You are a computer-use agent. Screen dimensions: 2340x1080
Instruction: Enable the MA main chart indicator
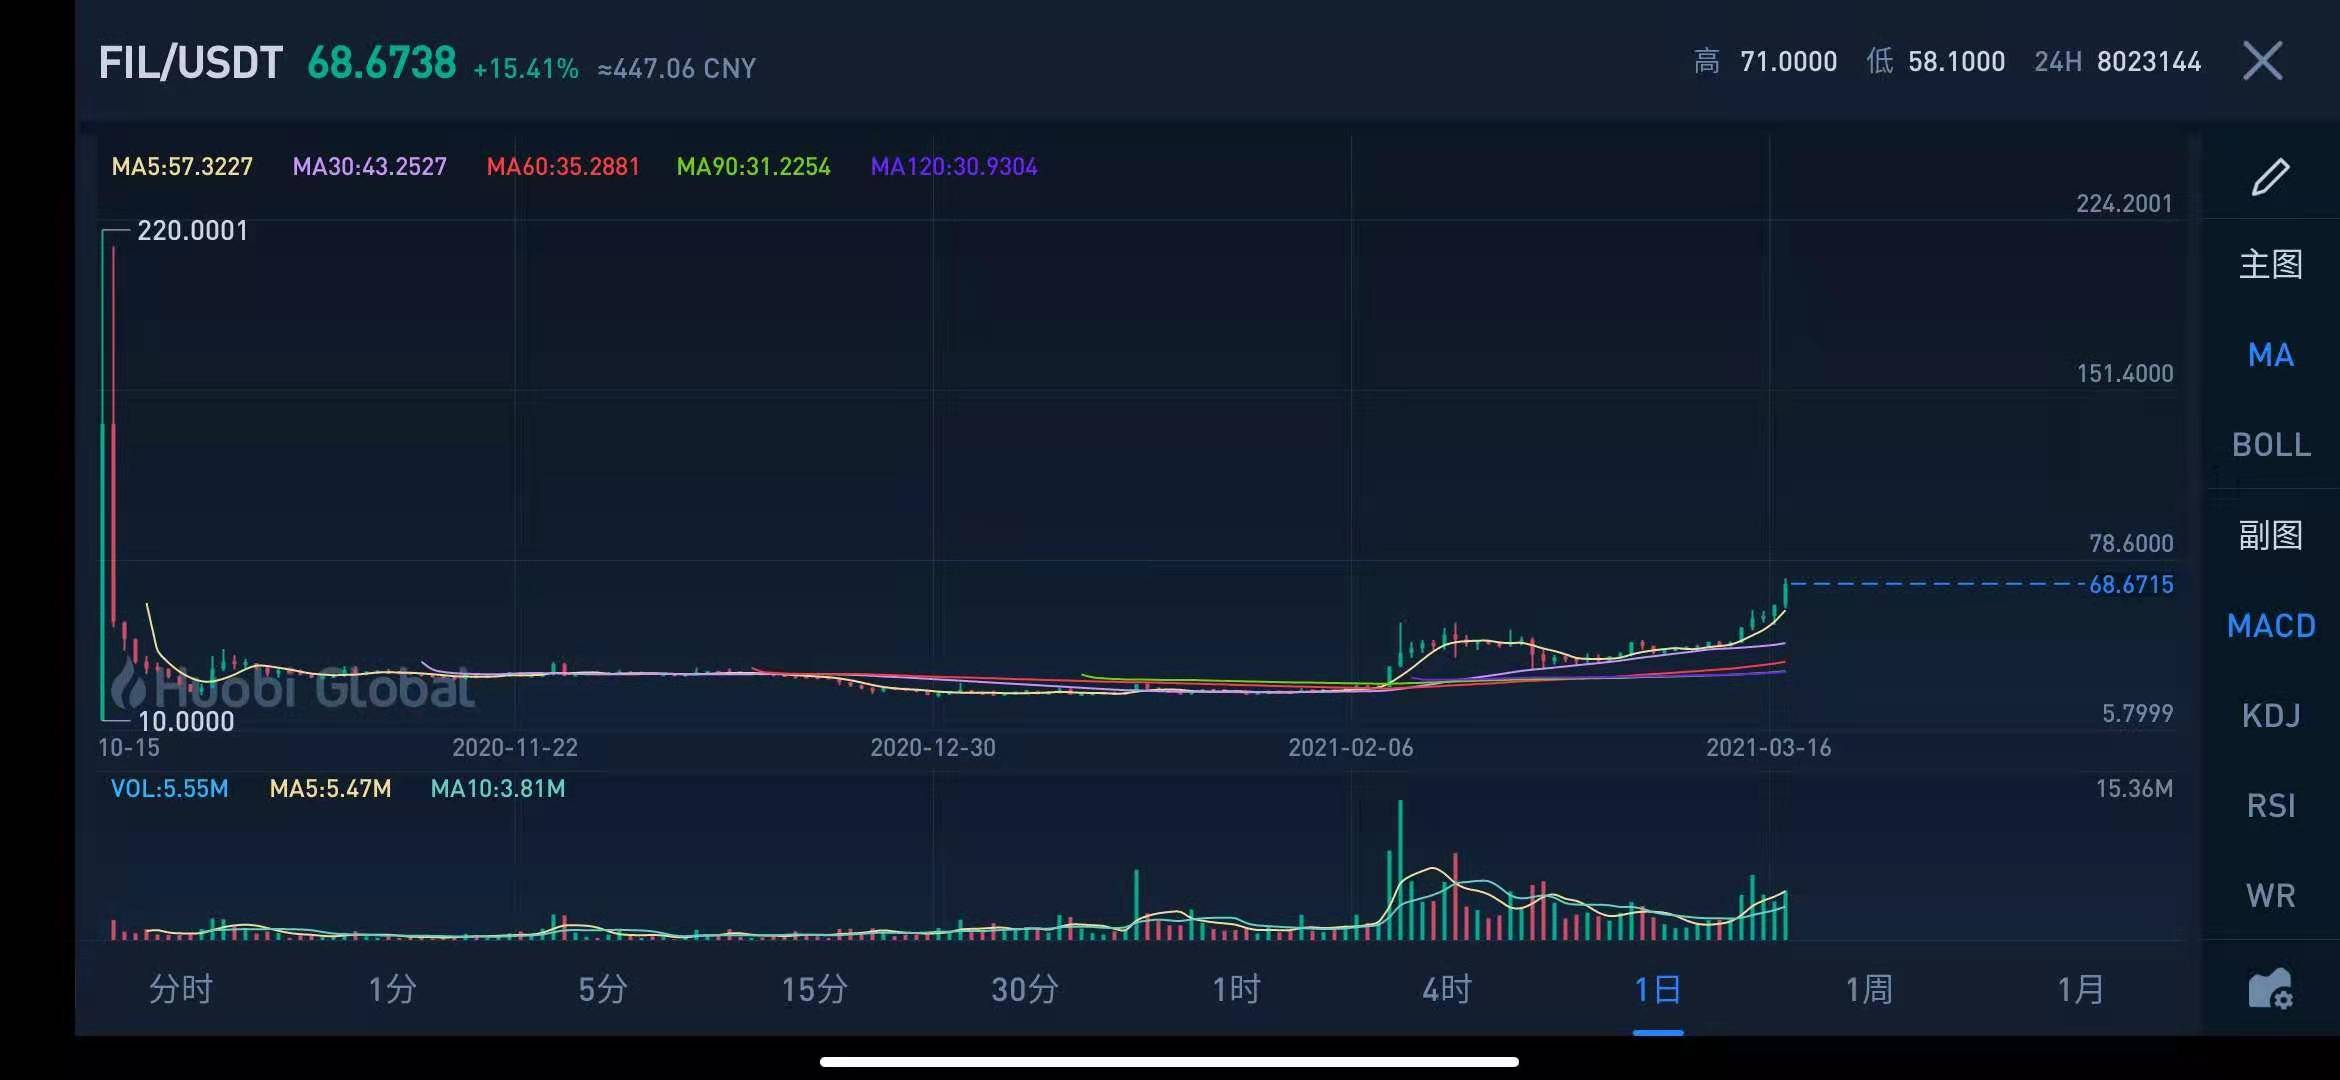(x=2270, y=355)
